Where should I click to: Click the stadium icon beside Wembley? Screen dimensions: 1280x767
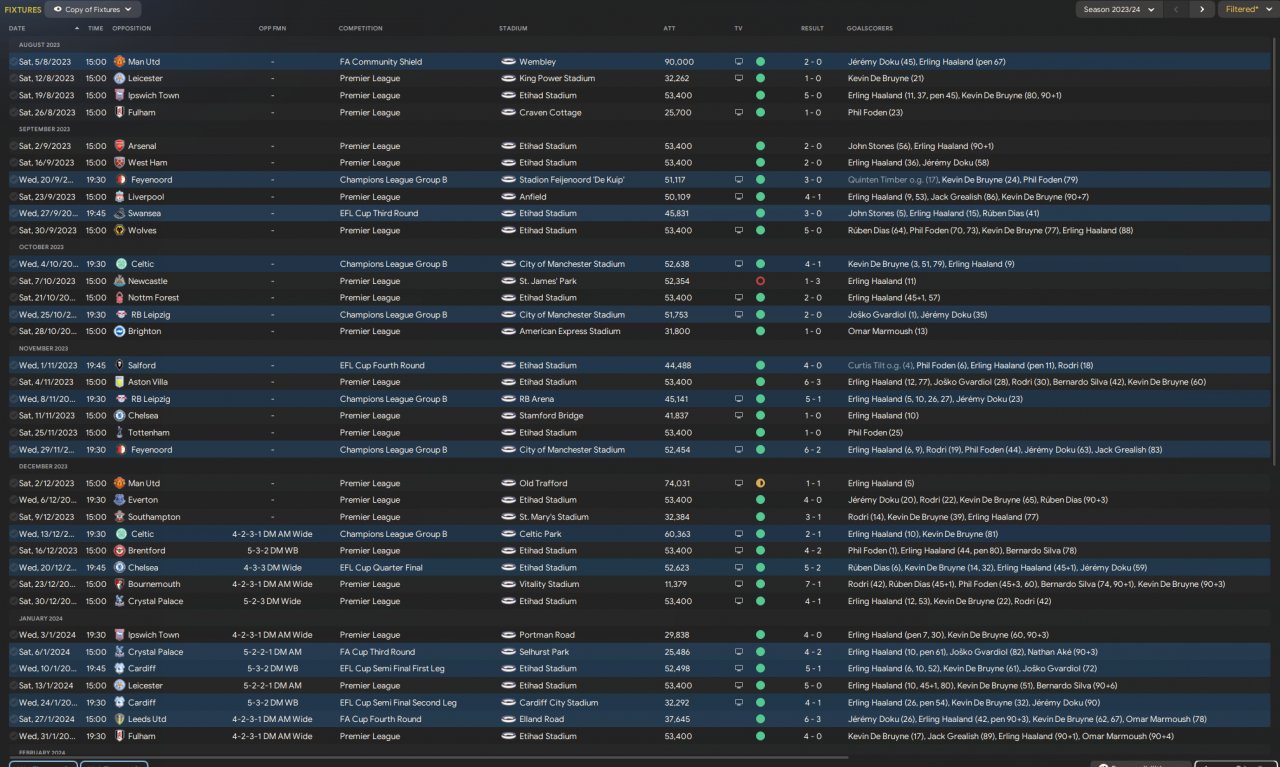(x=508, y=62)
